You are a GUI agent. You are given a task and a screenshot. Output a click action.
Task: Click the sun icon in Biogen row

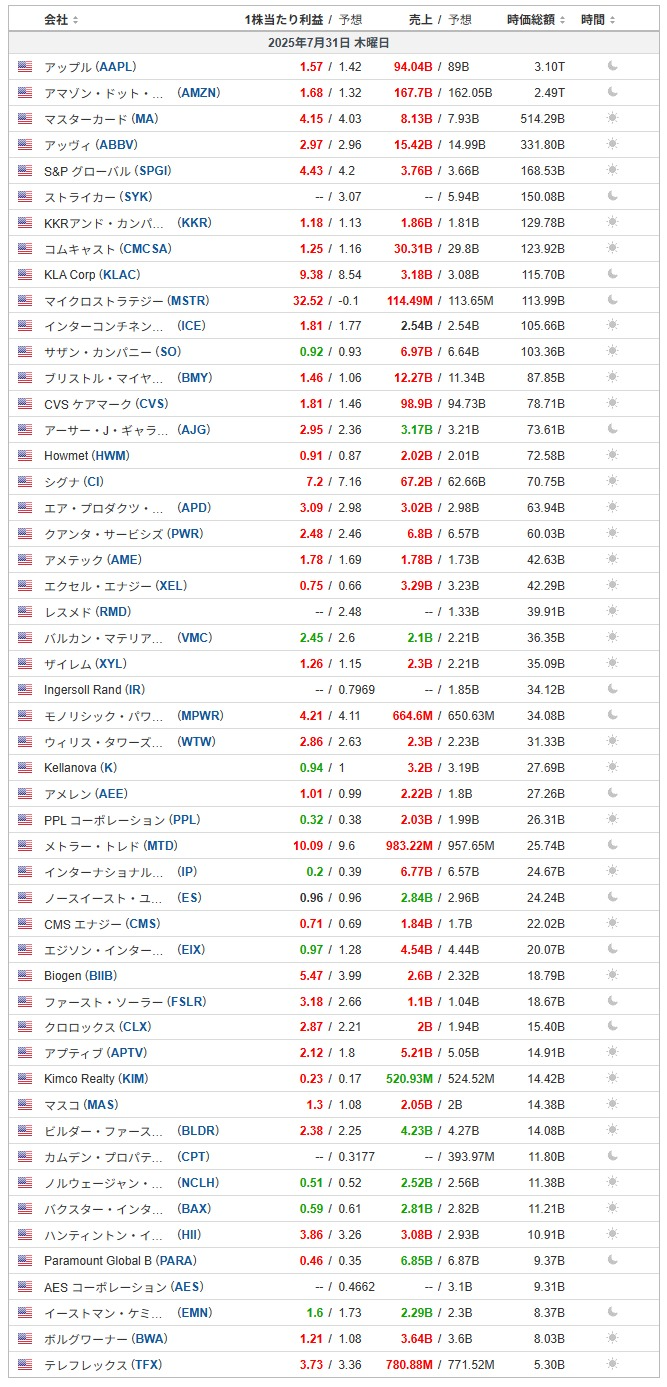click(x=613, y=975)
